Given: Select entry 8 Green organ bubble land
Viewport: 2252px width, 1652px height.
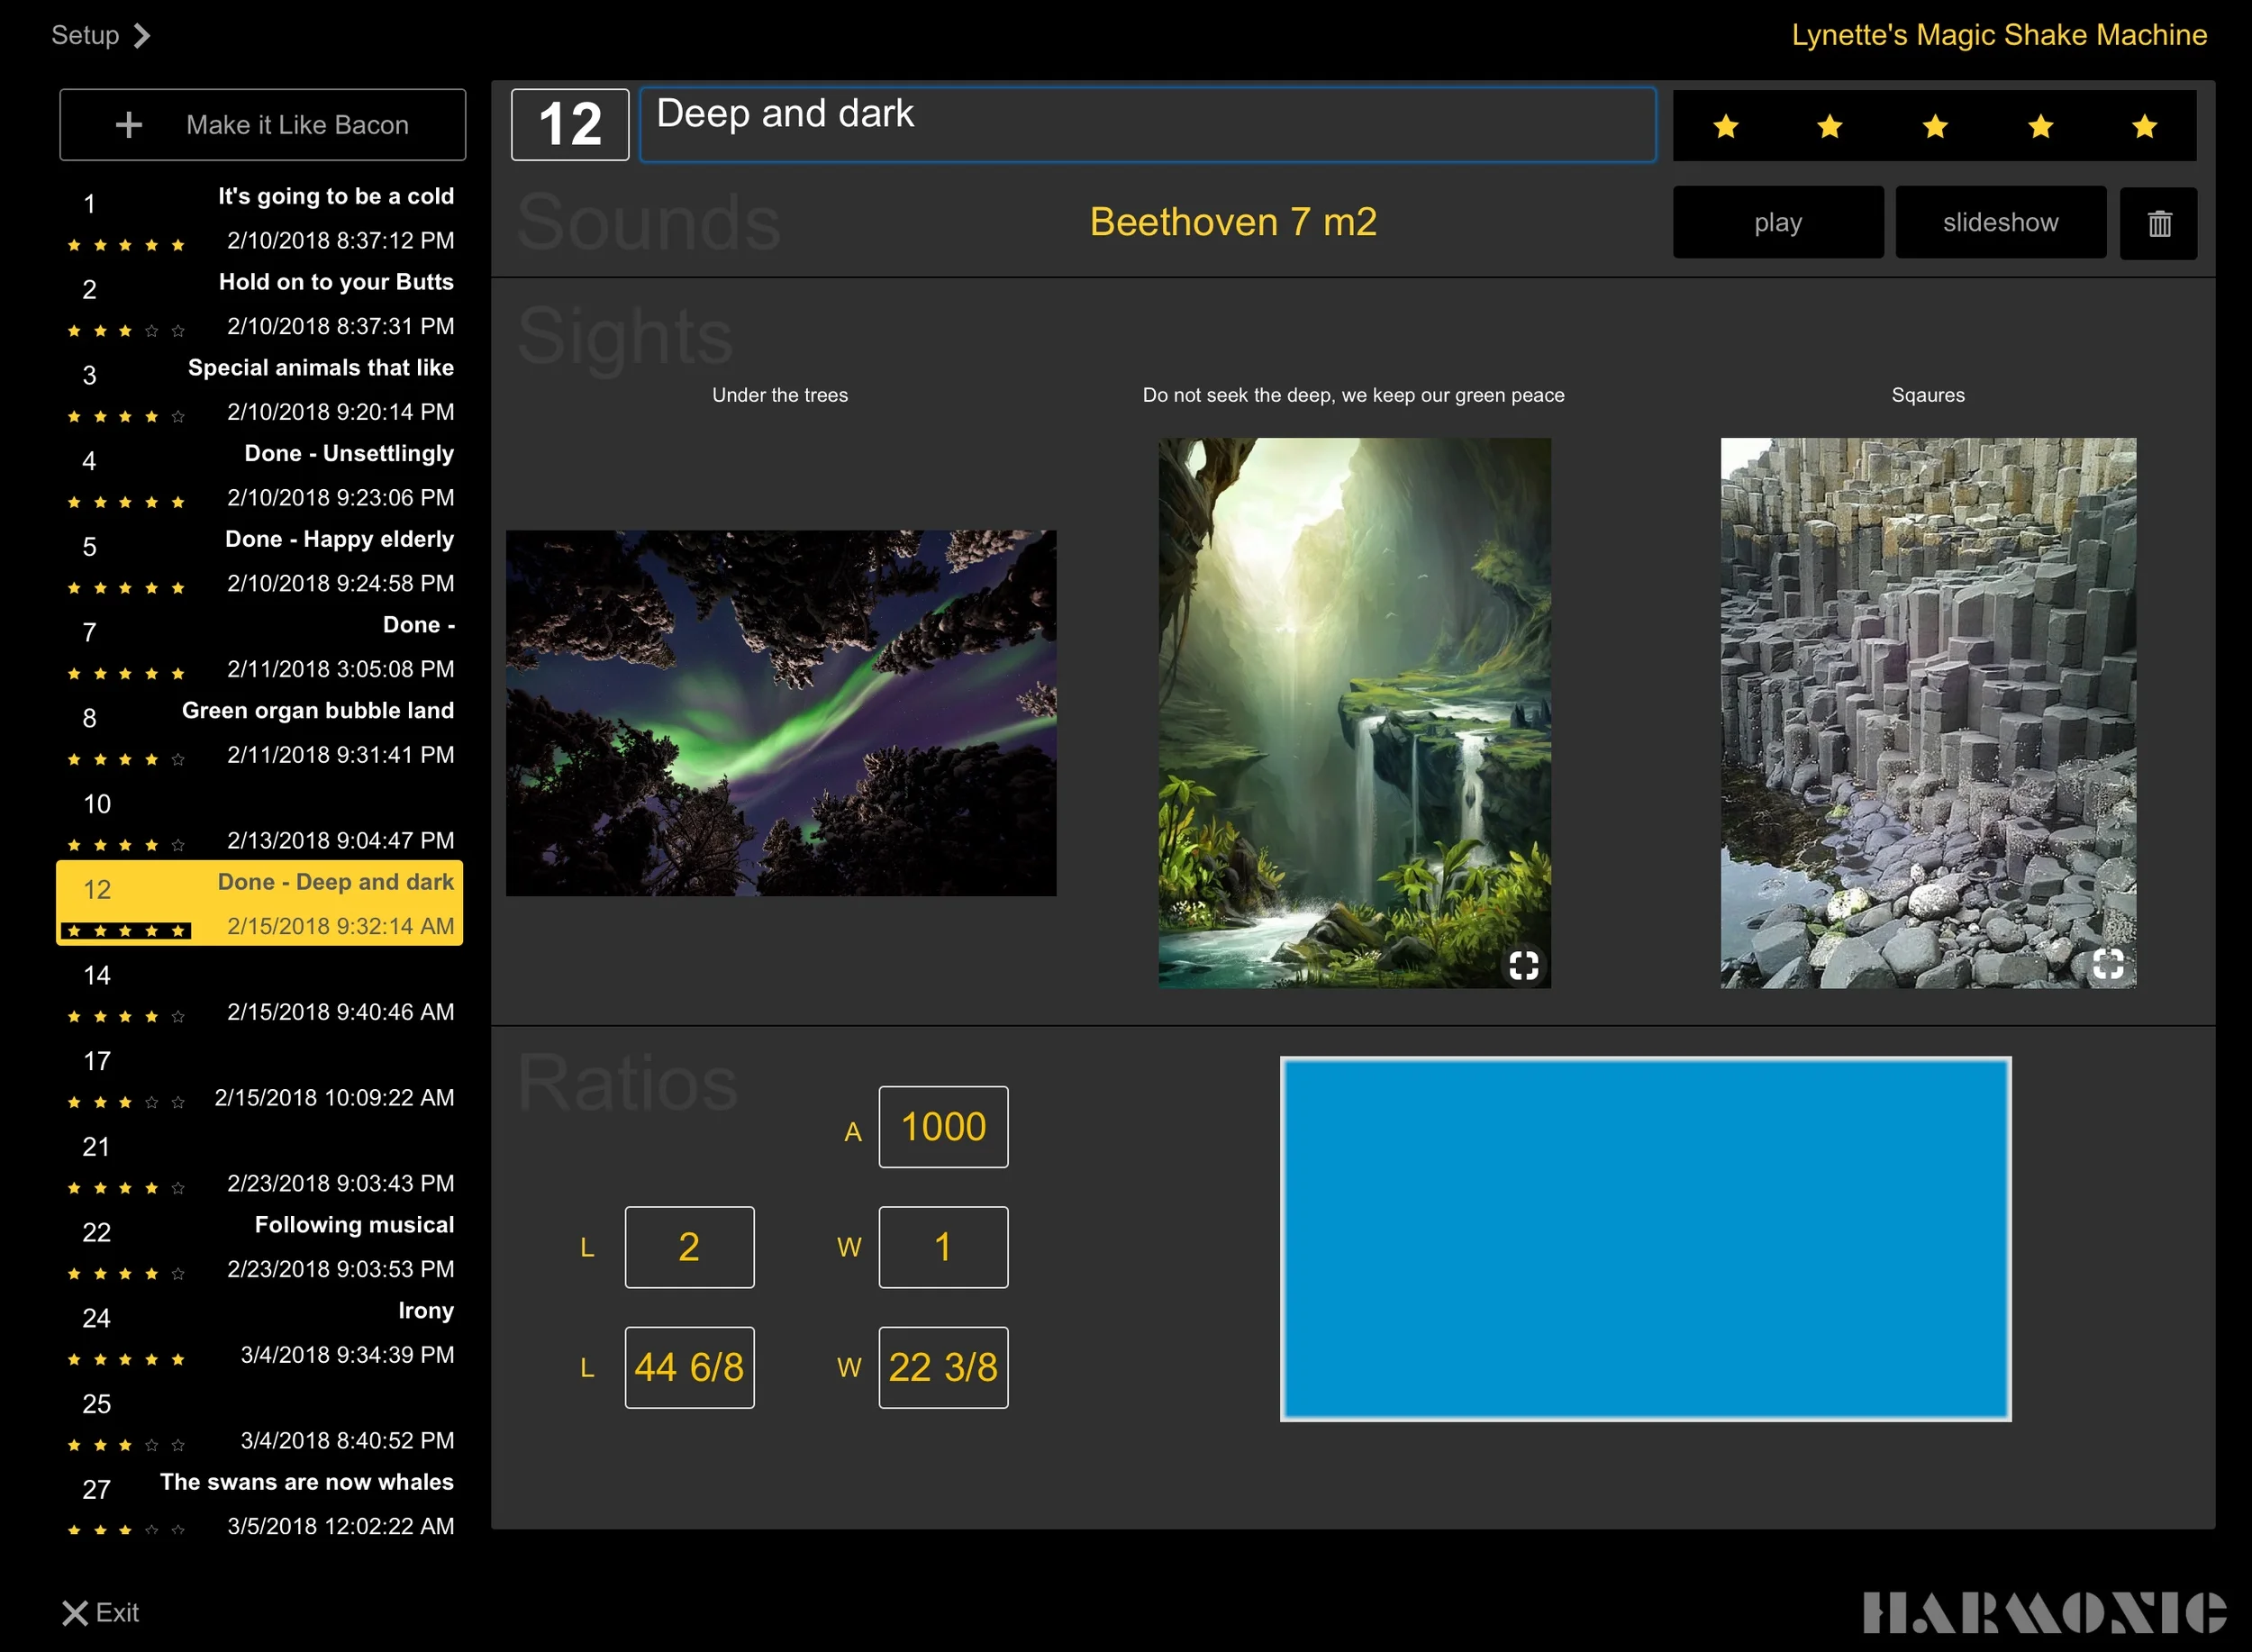Looking at the screenshot, I should pos(260,732).
